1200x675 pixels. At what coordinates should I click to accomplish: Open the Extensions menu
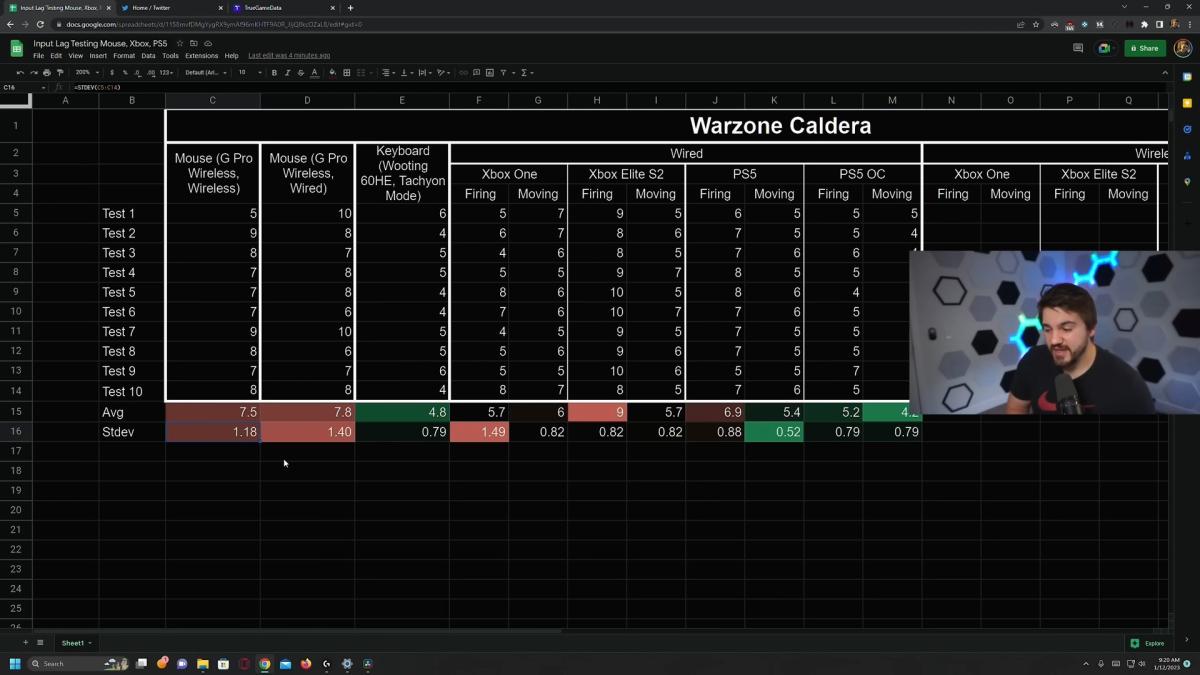[201, 56]
